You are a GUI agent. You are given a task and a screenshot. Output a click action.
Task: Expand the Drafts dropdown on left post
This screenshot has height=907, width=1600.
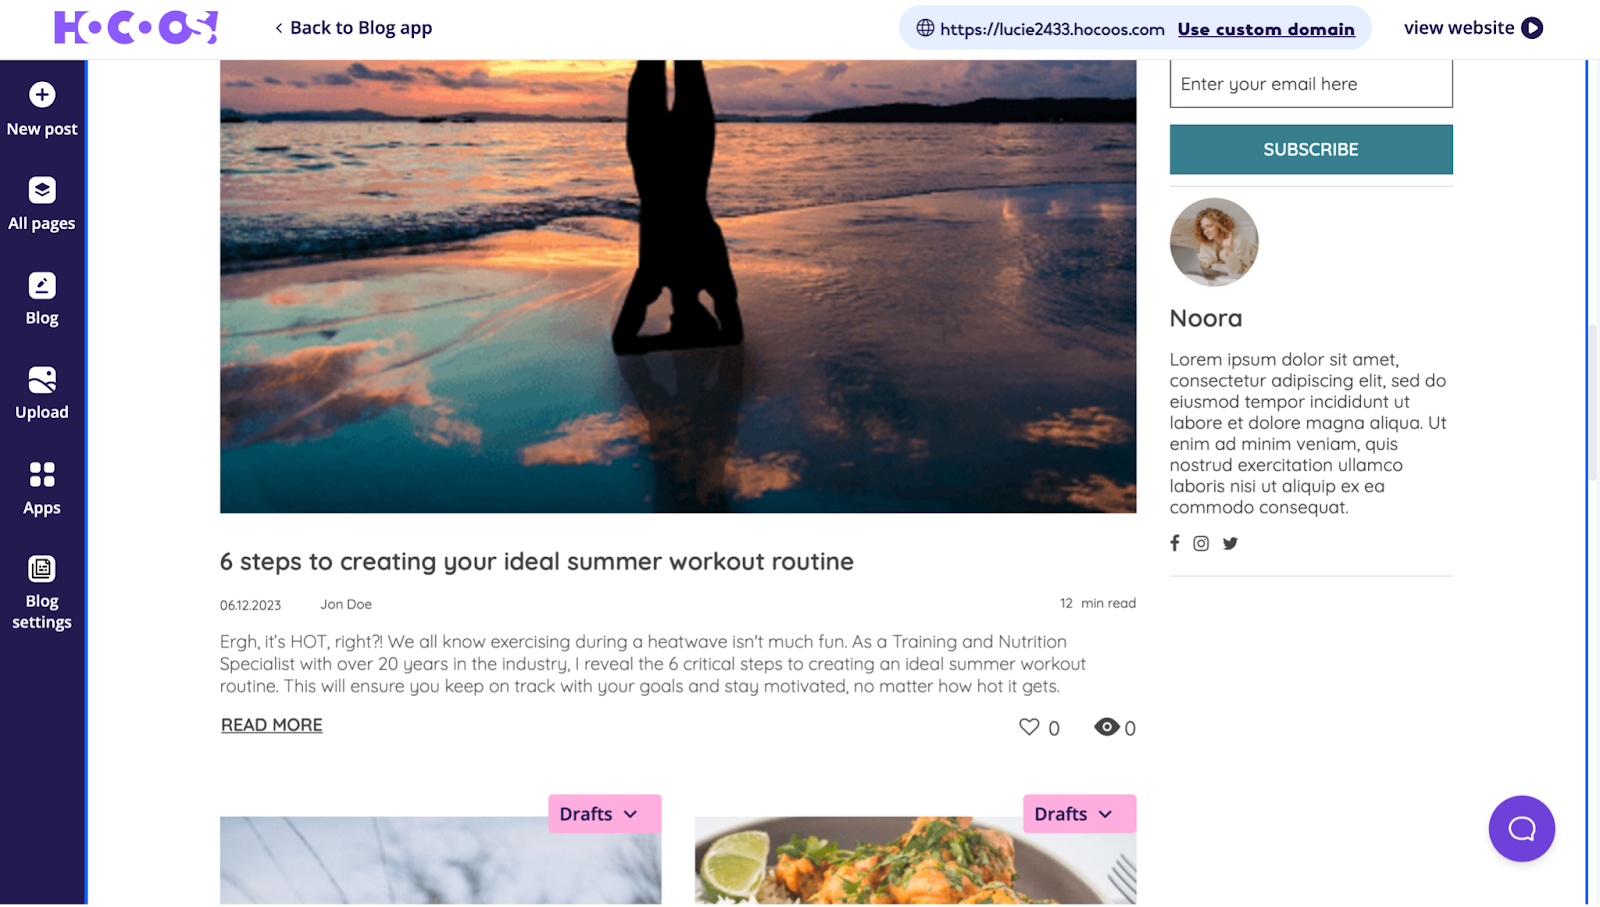pos(604,814)
